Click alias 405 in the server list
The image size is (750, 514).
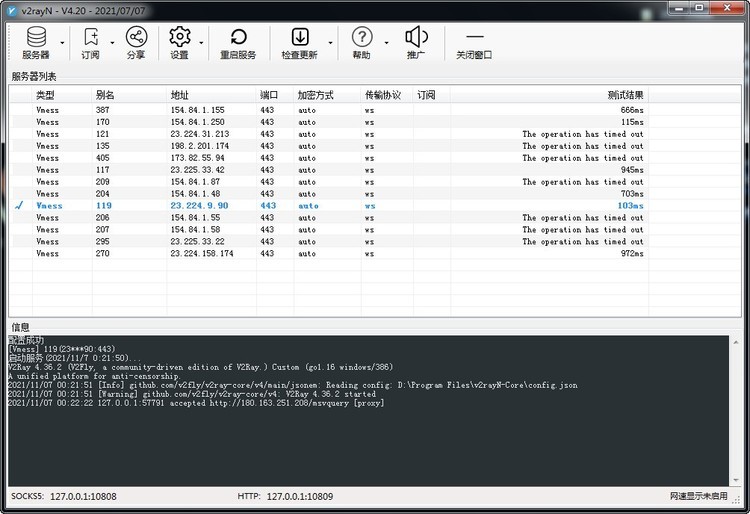(102, 158)
